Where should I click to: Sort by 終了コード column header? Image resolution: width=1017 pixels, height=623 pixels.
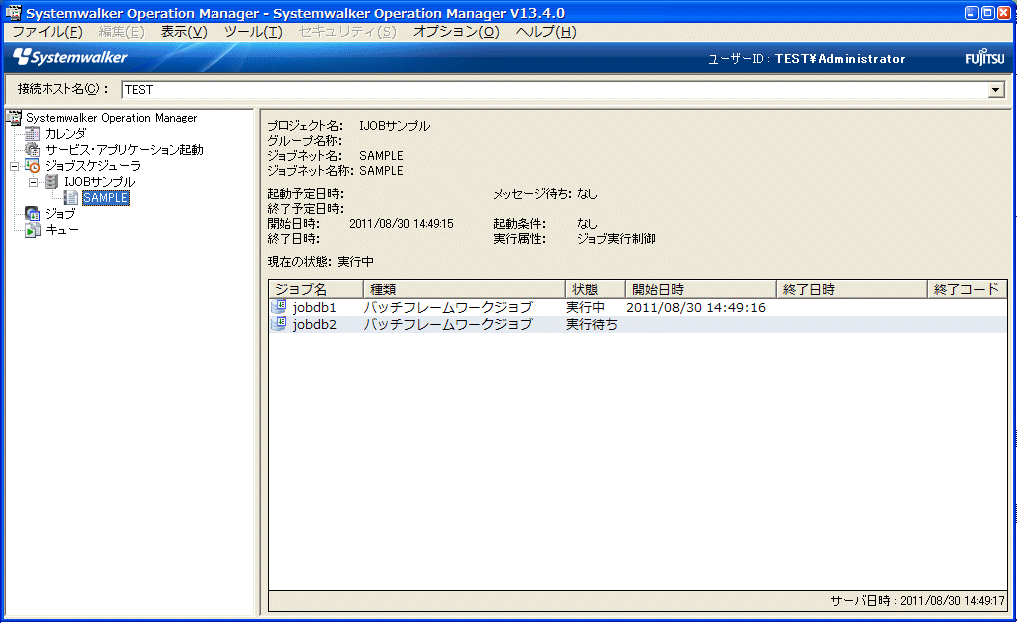tap(966, 289)
